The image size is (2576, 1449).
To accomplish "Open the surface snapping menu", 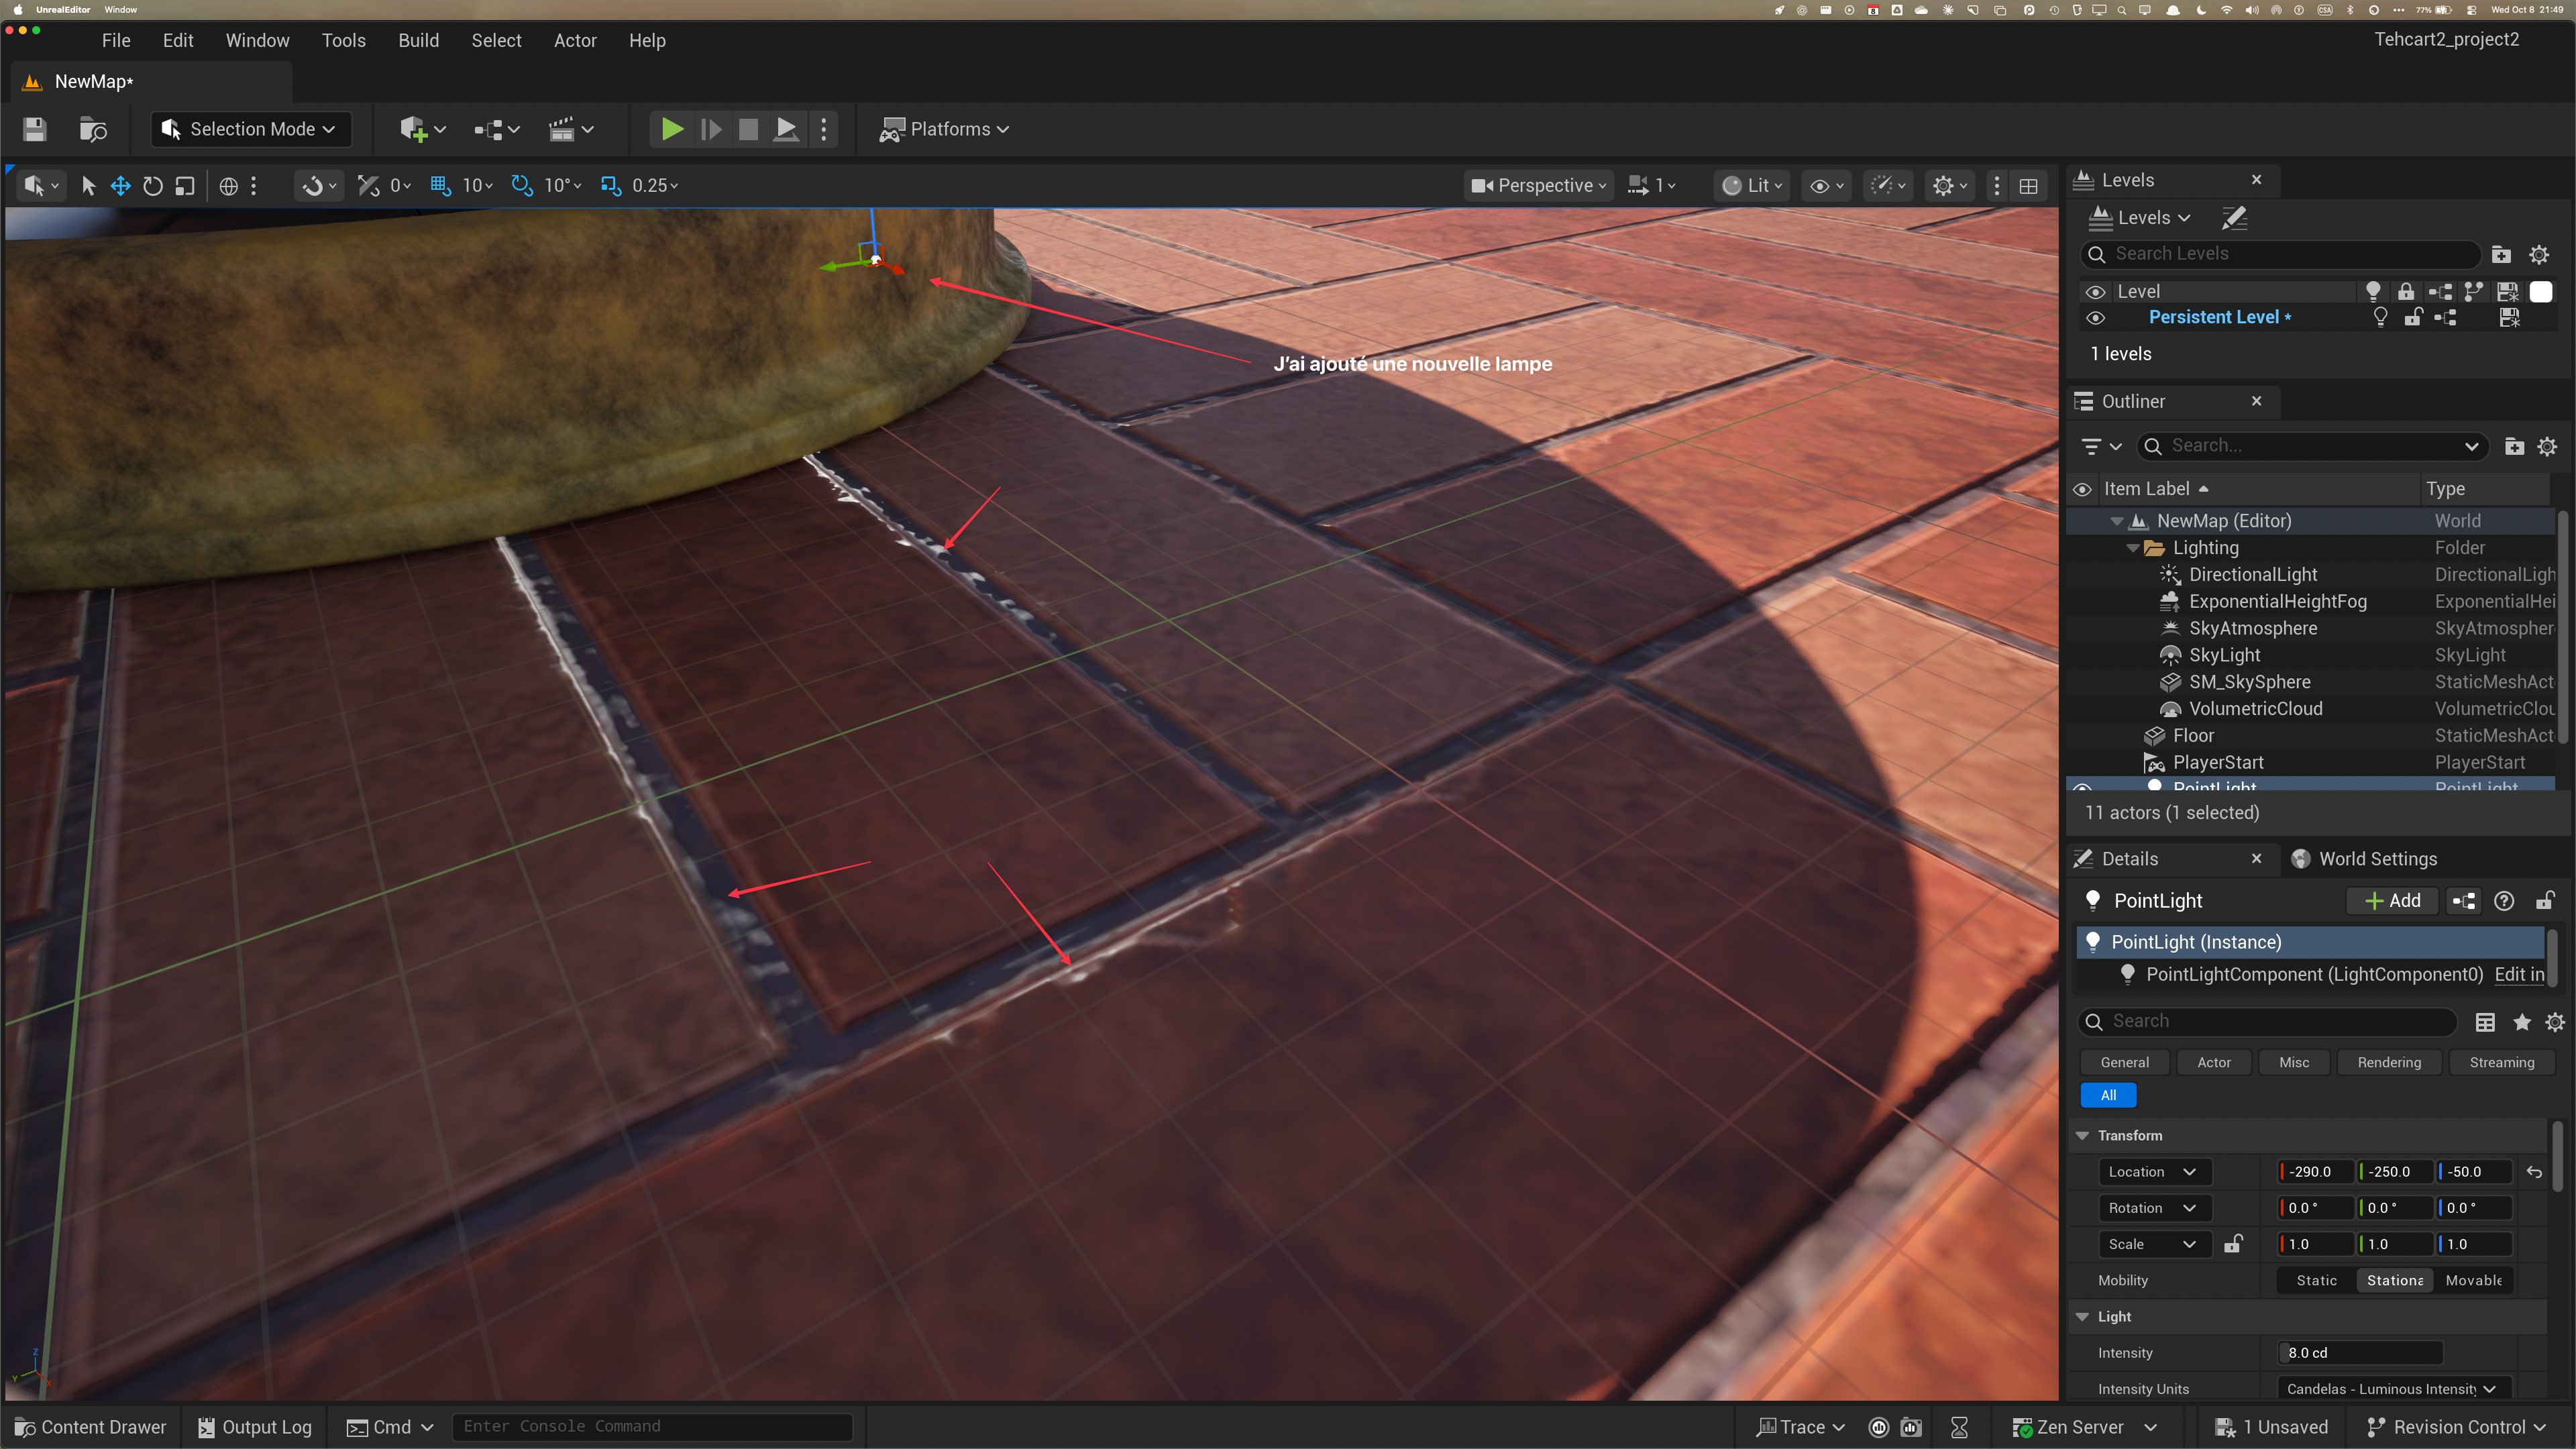I will tap(320, 186).
